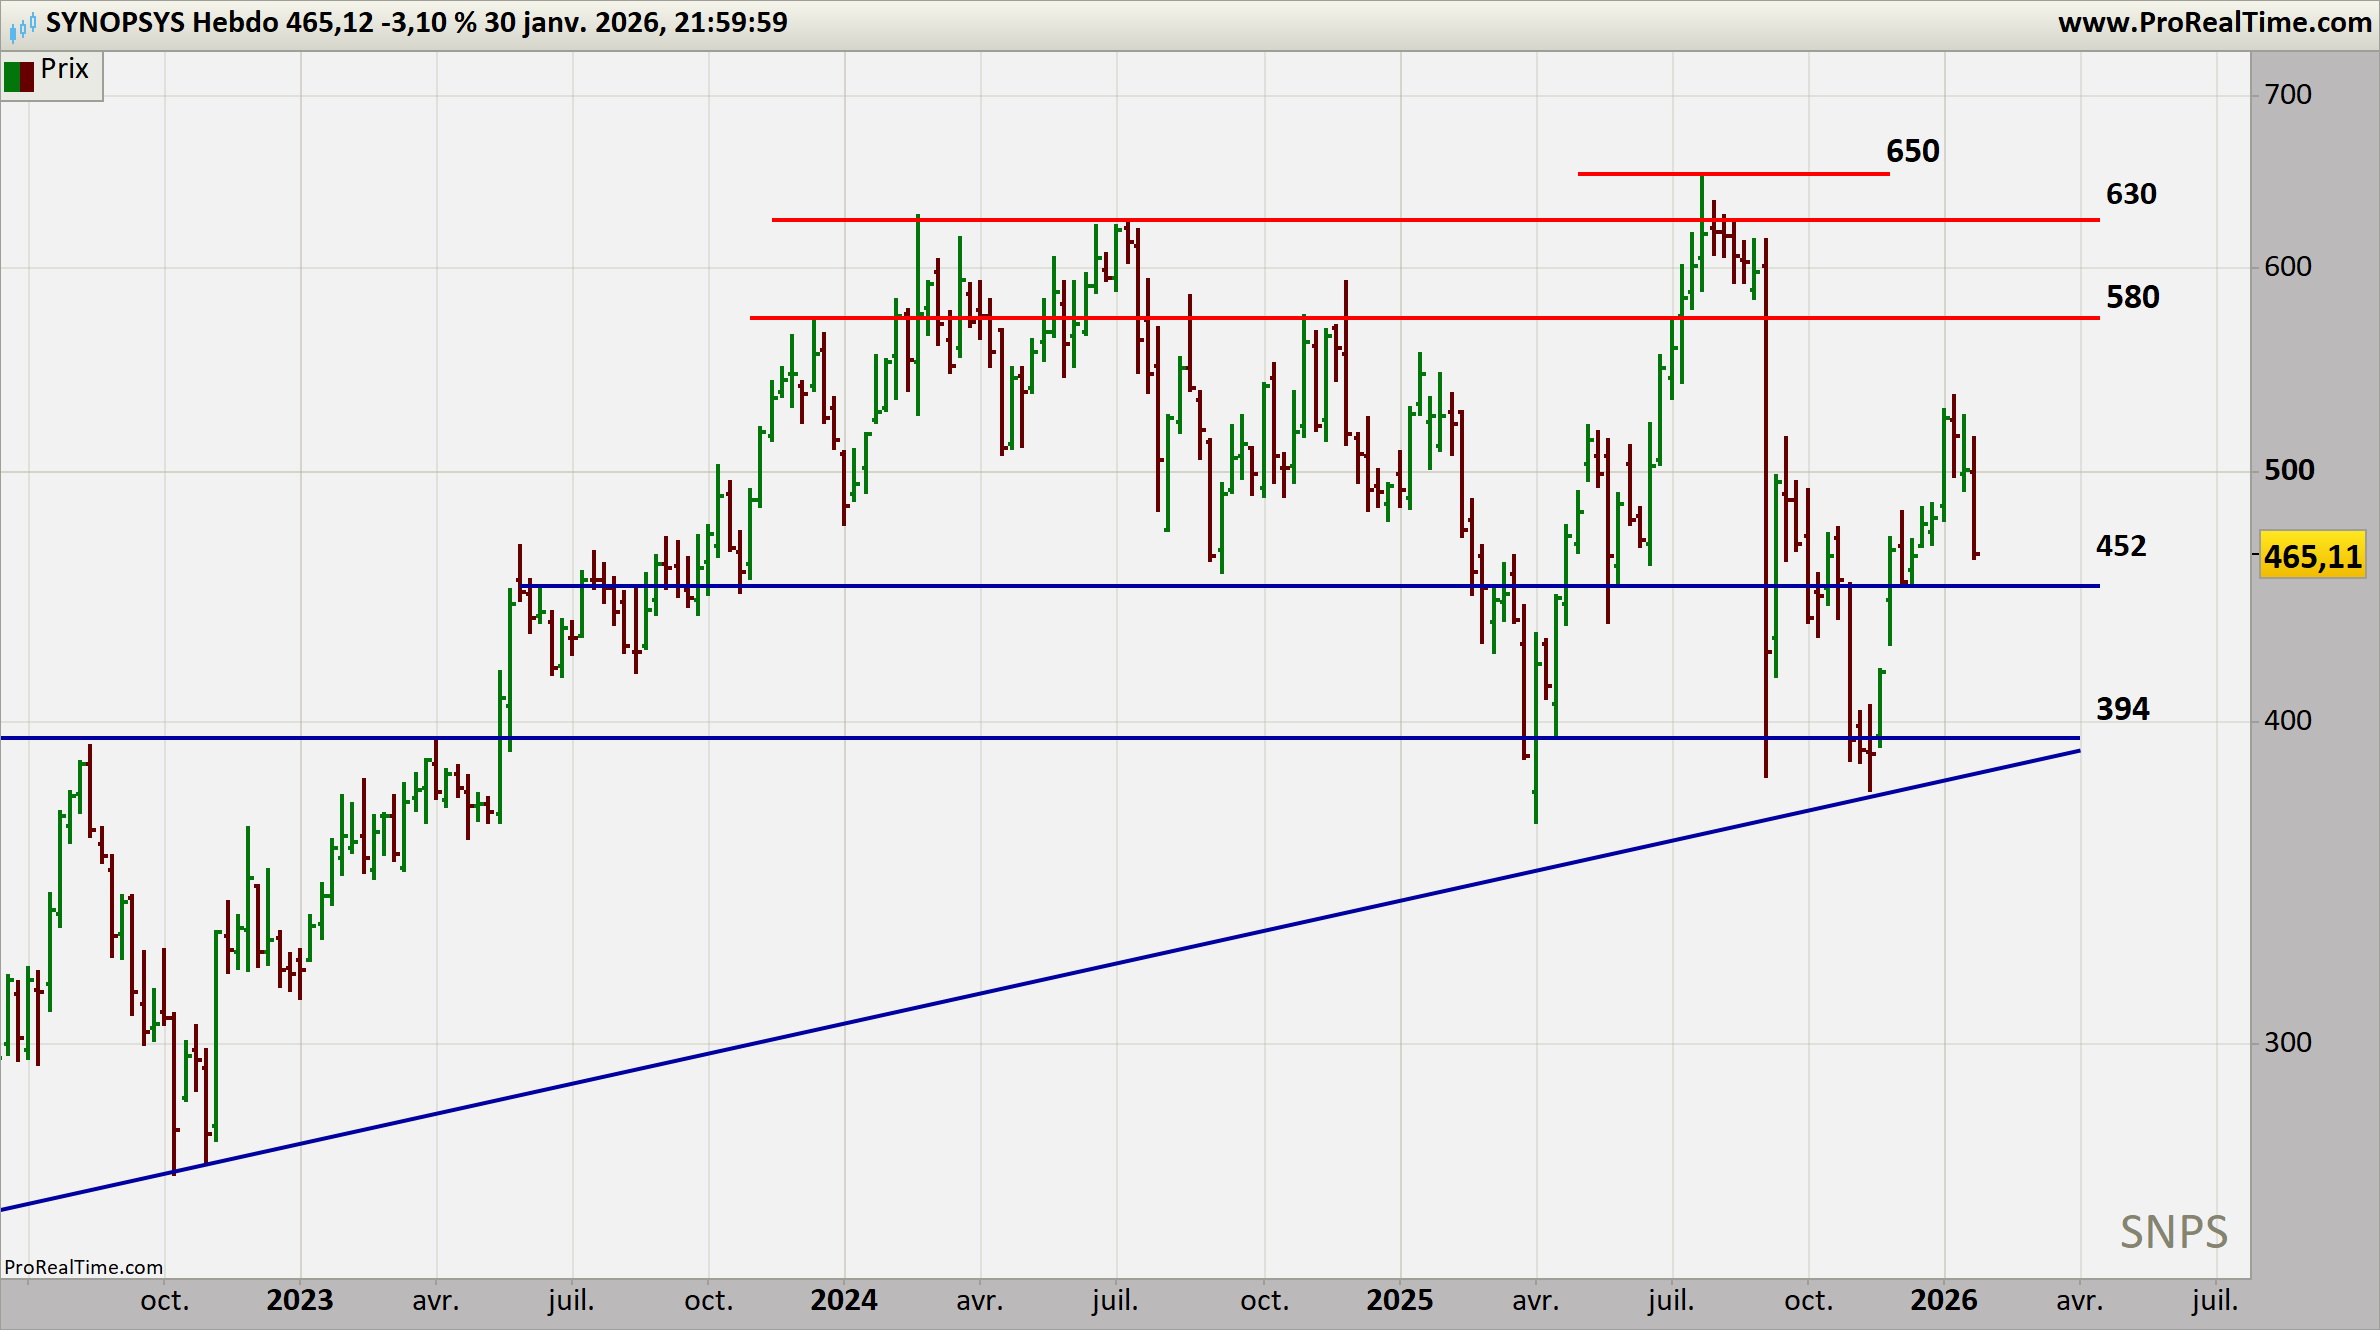The width and height of the screenshot is (2380, 1330).
Task: Open the www.ProRealTime.com link top right
Action: tap(2214, 22)
